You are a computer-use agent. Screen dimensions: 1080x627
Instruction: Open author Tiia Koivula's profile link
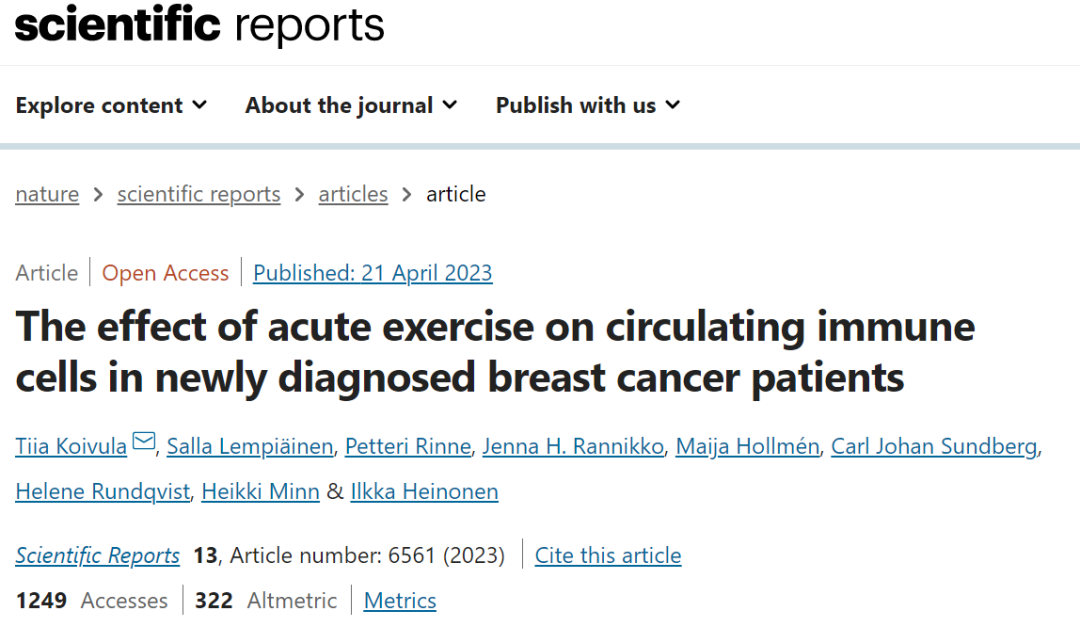(71, 446)
